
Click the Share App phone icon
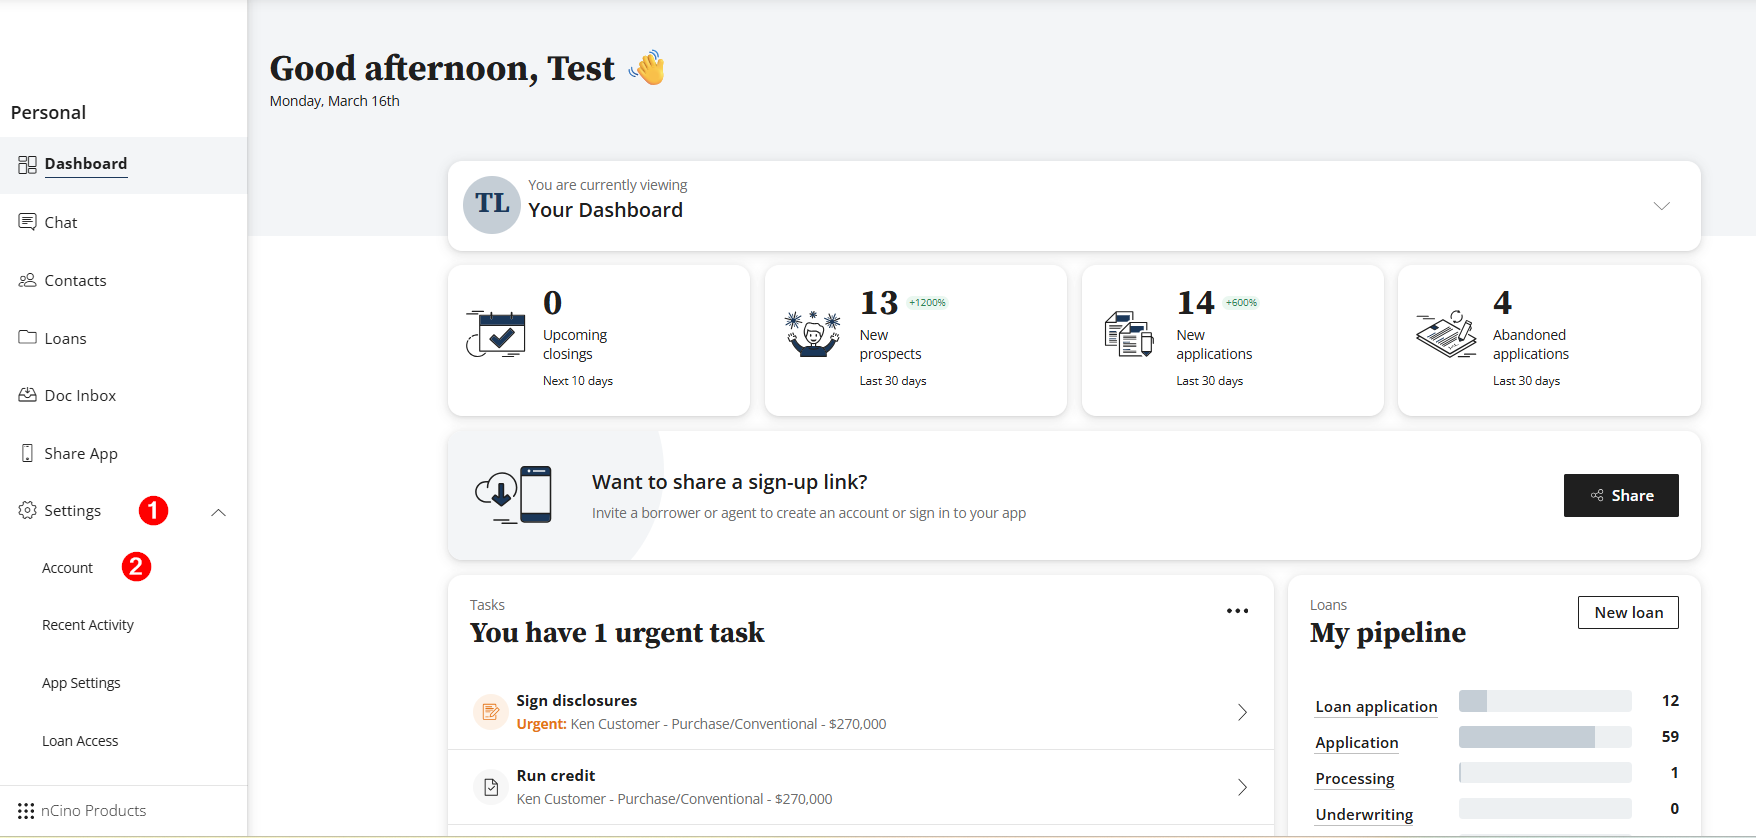click(x=27, y=453)
